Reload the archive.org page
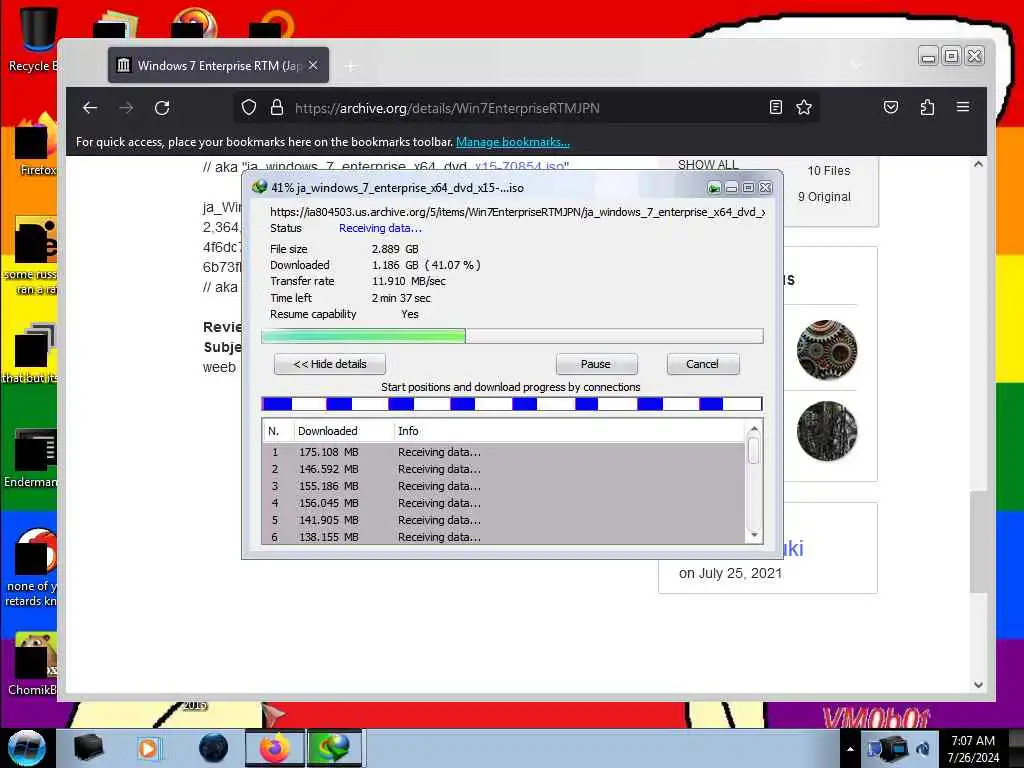 (162, 108)
